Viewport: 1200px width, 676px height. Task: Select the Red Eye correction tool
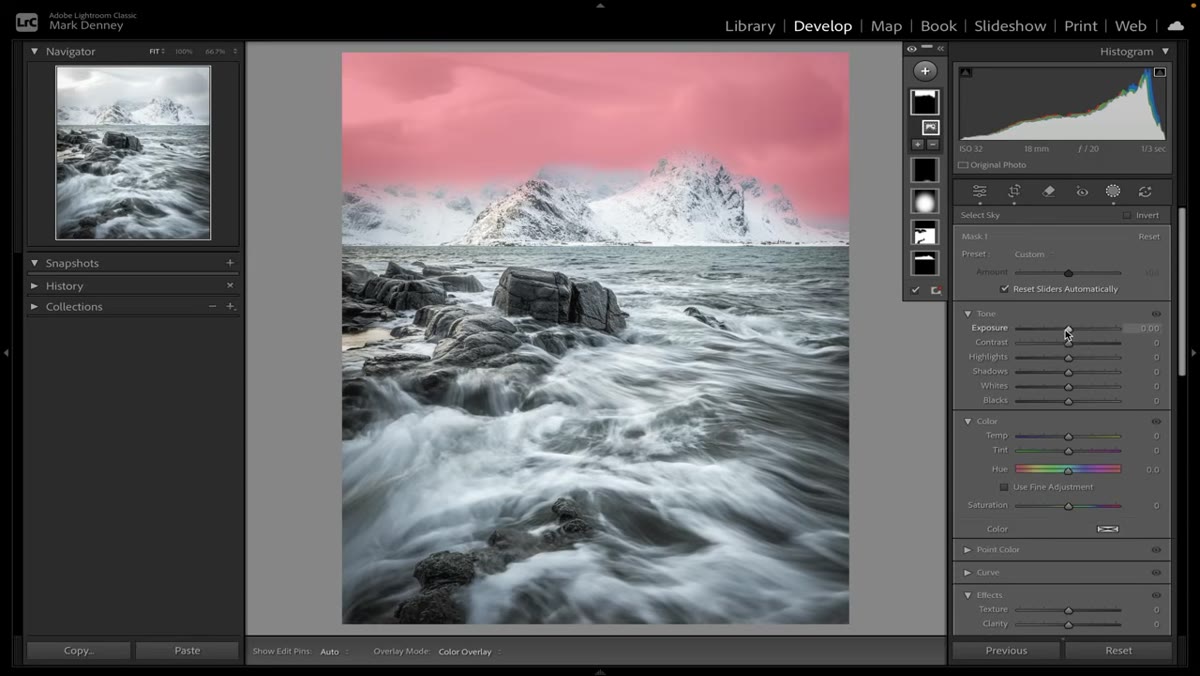click(1081, 191)
